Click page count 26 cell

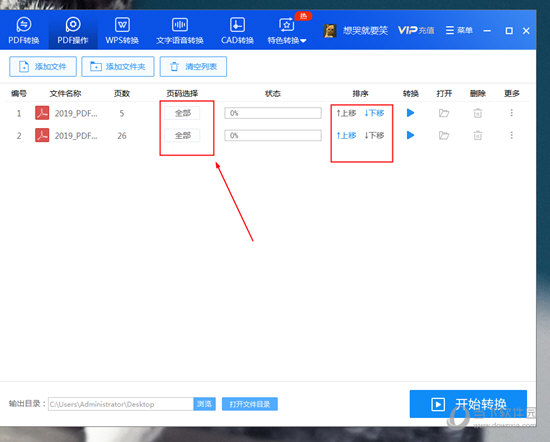pos(122,136)
